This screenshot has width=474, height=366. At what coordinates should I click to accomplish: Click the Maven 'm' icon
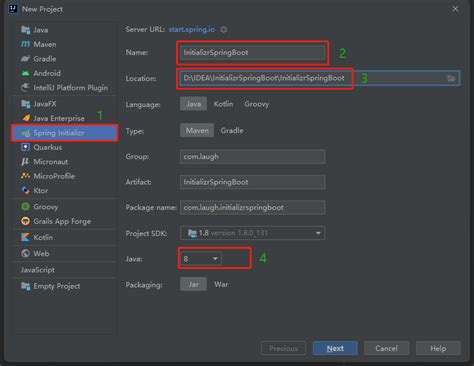pos(25,44)
